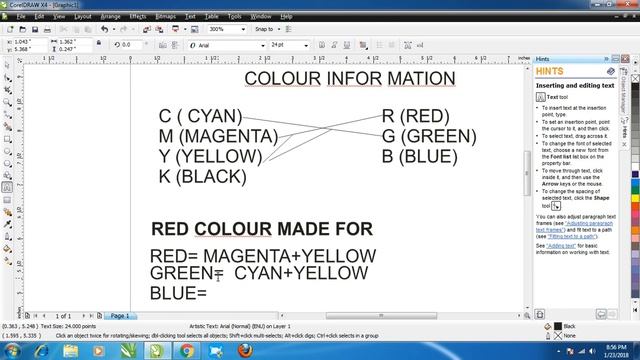Image resolution: width=640 pixels, height=360 pixels.
Task: Open the 24 pt font size dropdown
Action: [306, 46]
